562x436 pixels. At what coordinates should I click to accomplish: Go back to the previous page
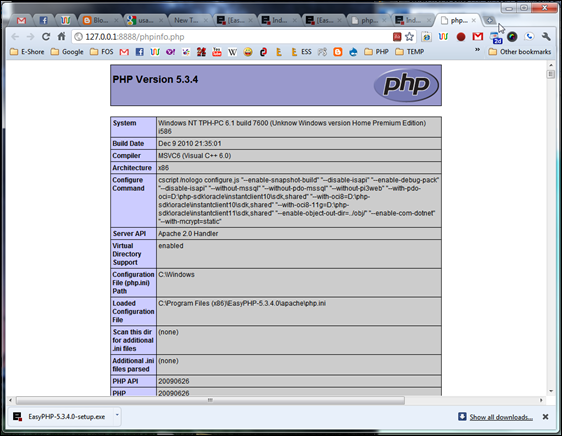coord(15,37)
